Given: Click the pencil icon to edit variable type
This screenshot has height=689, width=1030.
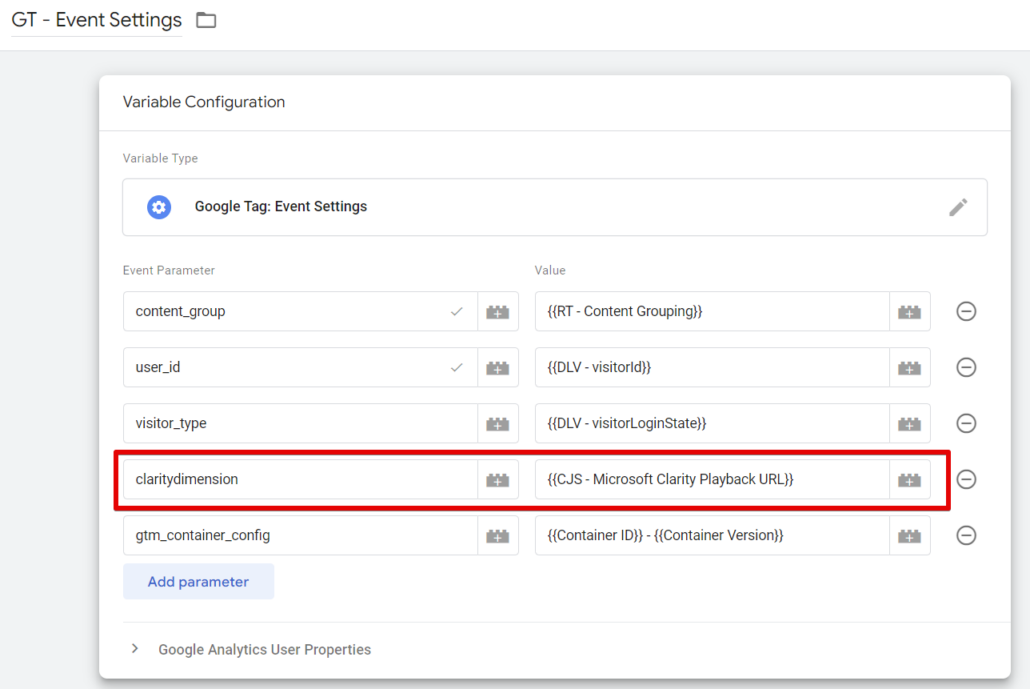Looking at the screenshot, I should [x=958, y=206].
